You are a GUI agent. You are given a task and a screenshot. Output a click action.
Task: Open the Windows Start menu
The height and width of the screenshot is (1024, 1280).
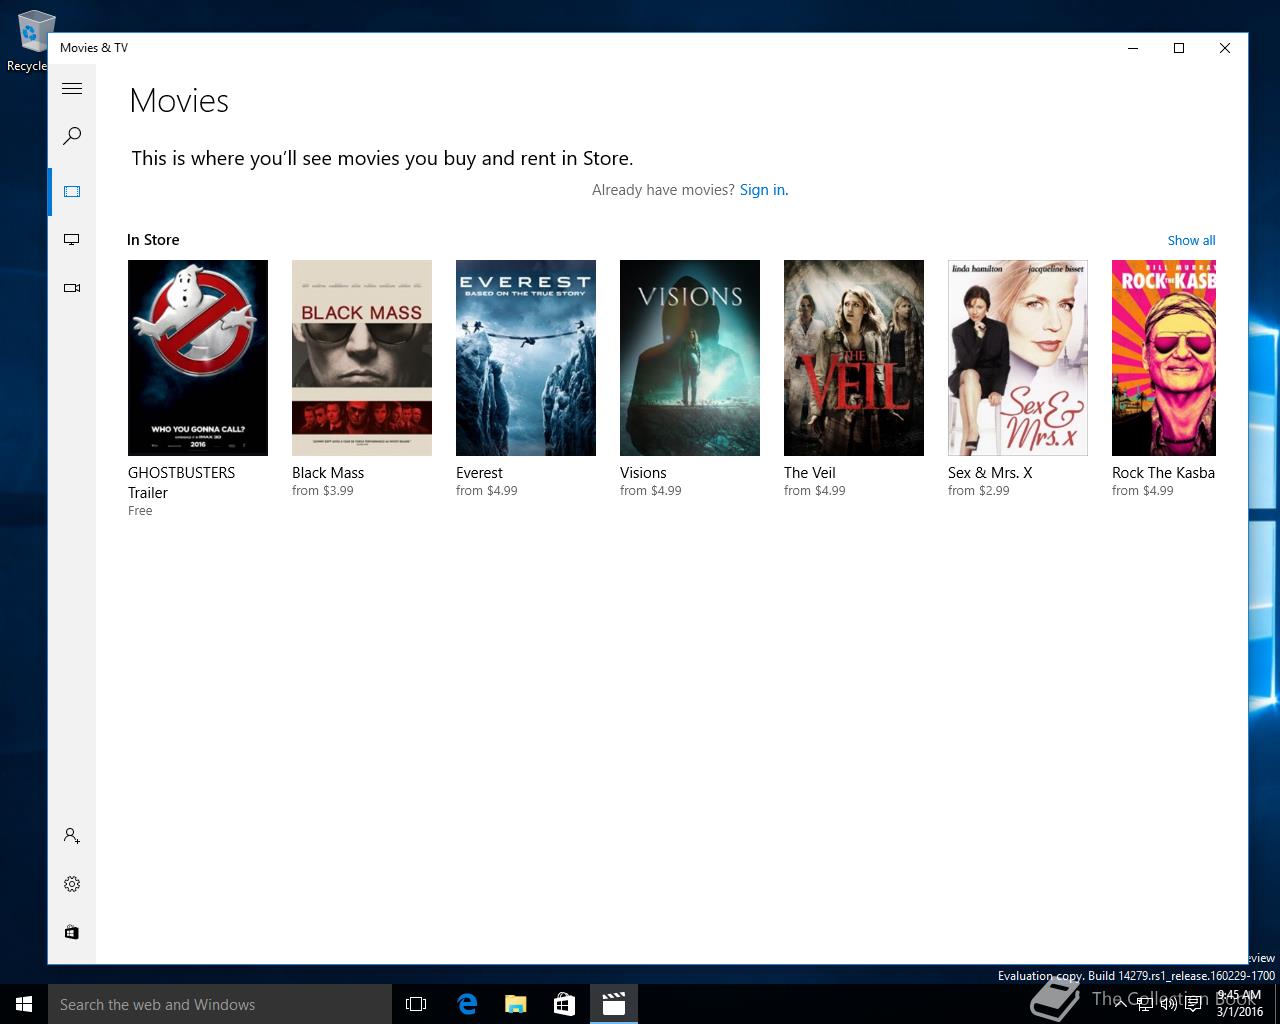tap(24, 1004)
